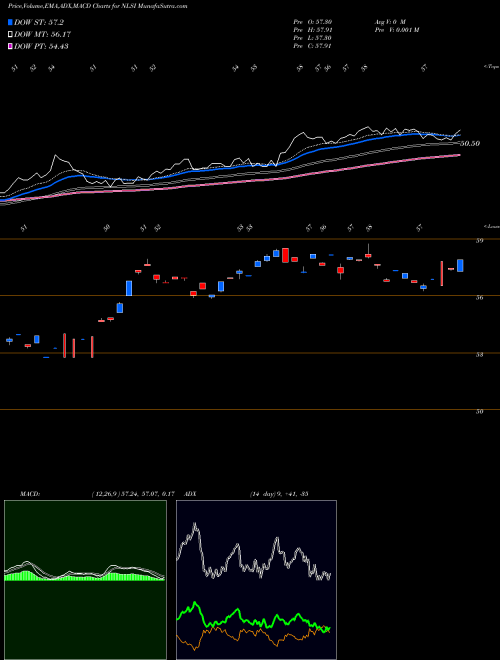Click the last blue candlestick on the right

coord(460,265)
